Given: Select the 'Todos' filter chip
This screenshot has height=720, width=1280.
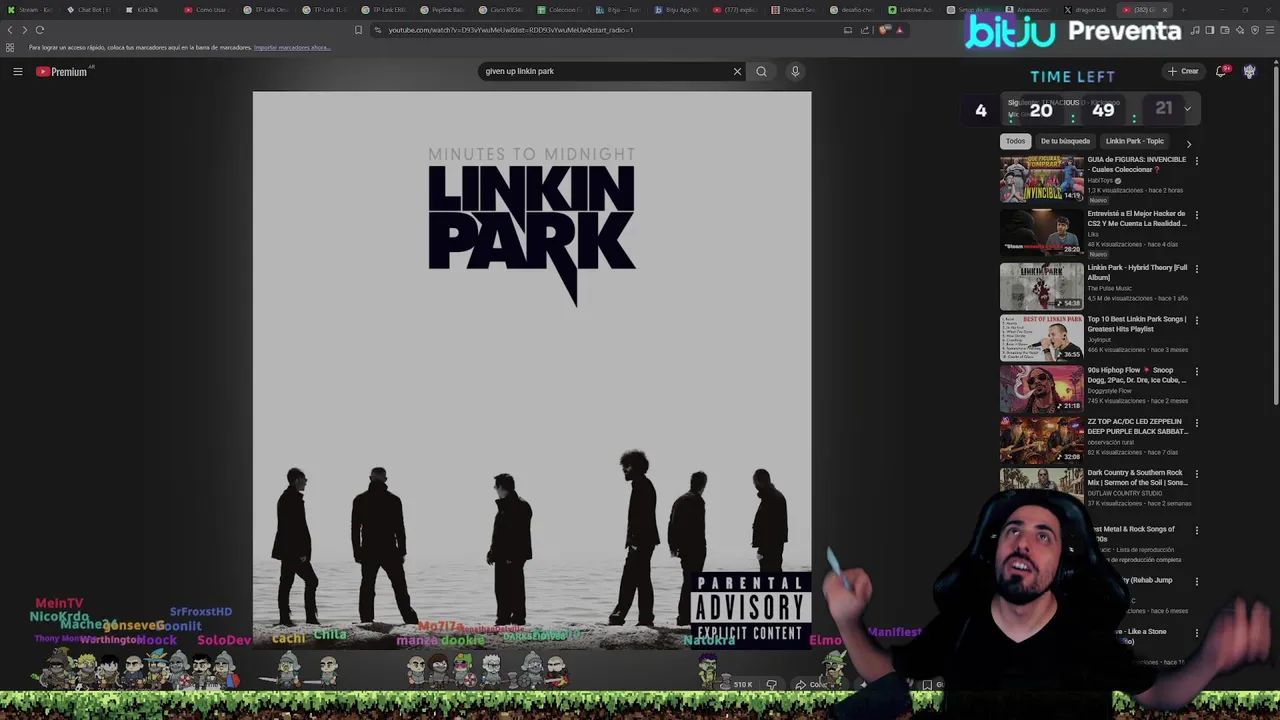Looking at the screenshot, I should (1015, 141).
